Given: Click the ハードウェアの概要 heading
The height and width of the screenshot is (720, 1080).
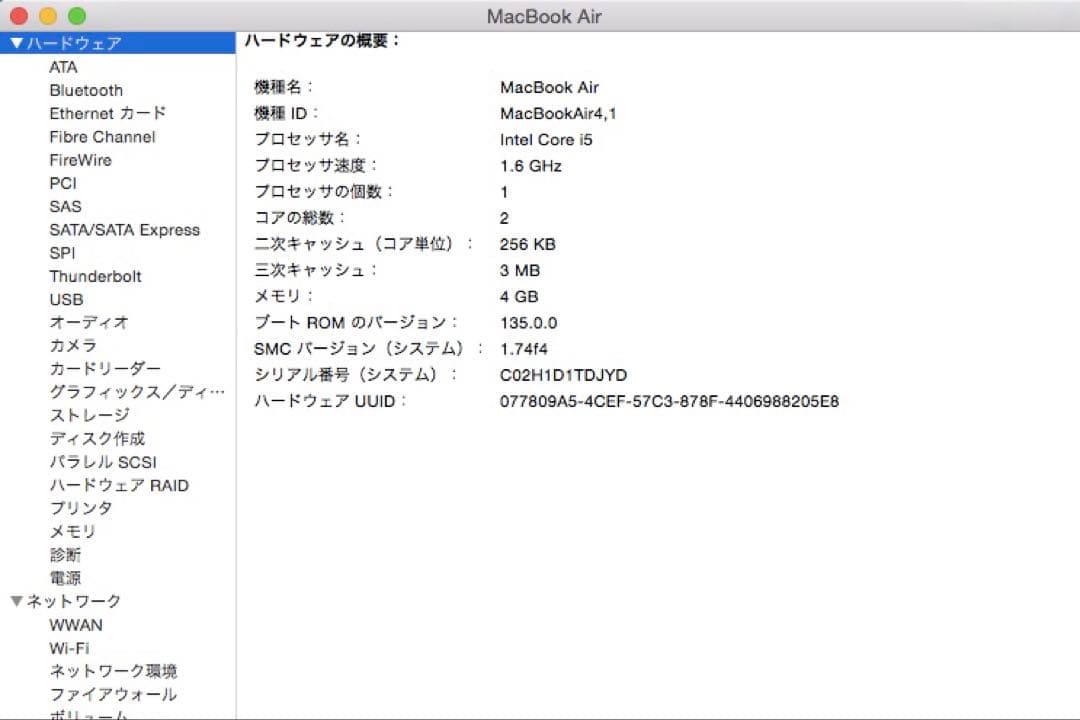Looking at the screenshot, I should tap(322, 41).
